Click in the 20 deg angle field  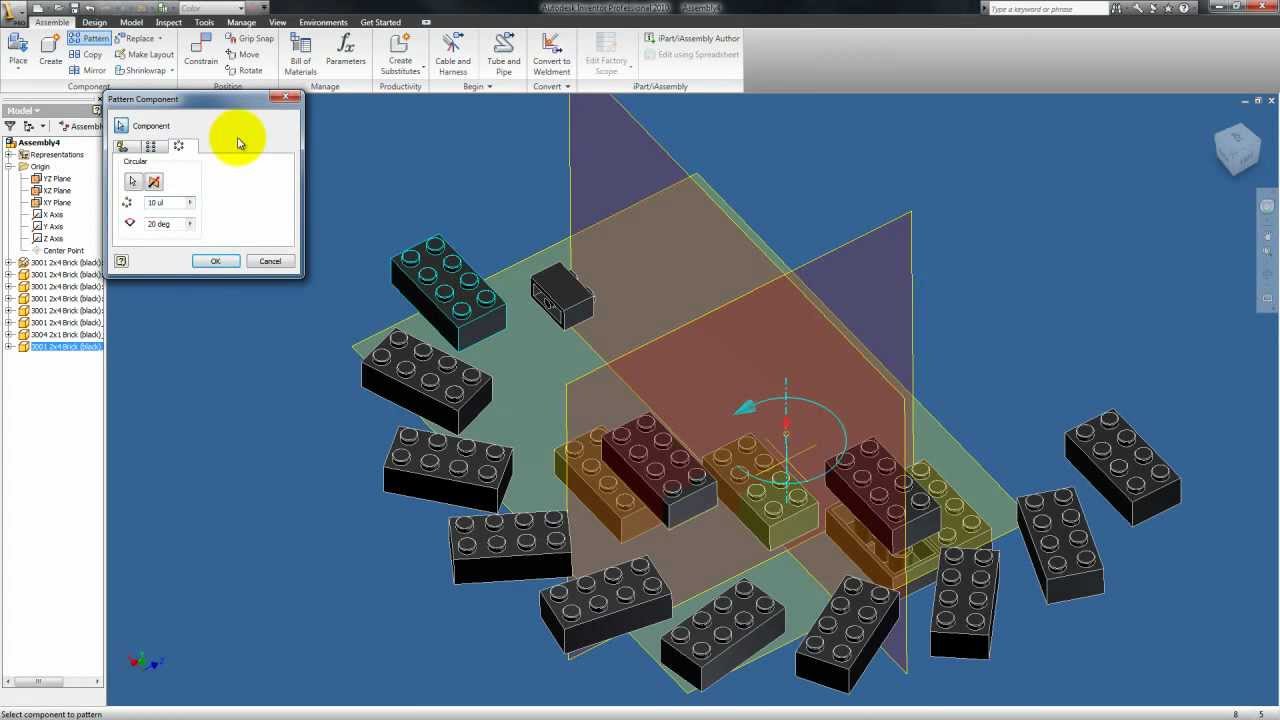(165, 224)
